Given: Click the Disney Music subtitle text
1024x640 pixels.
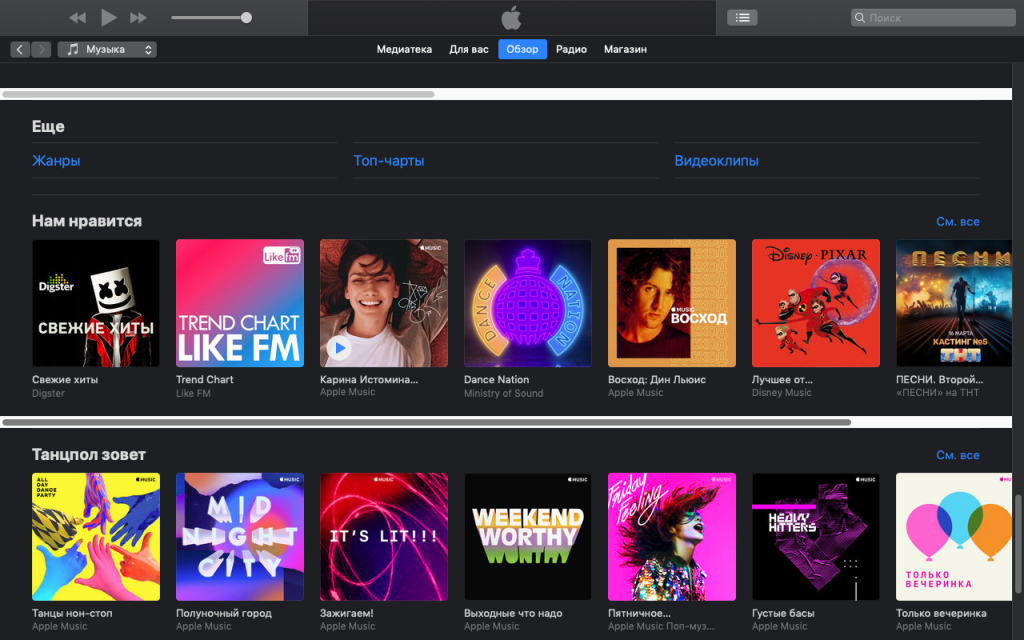Looking at the screenshot, I should [782, 392].
